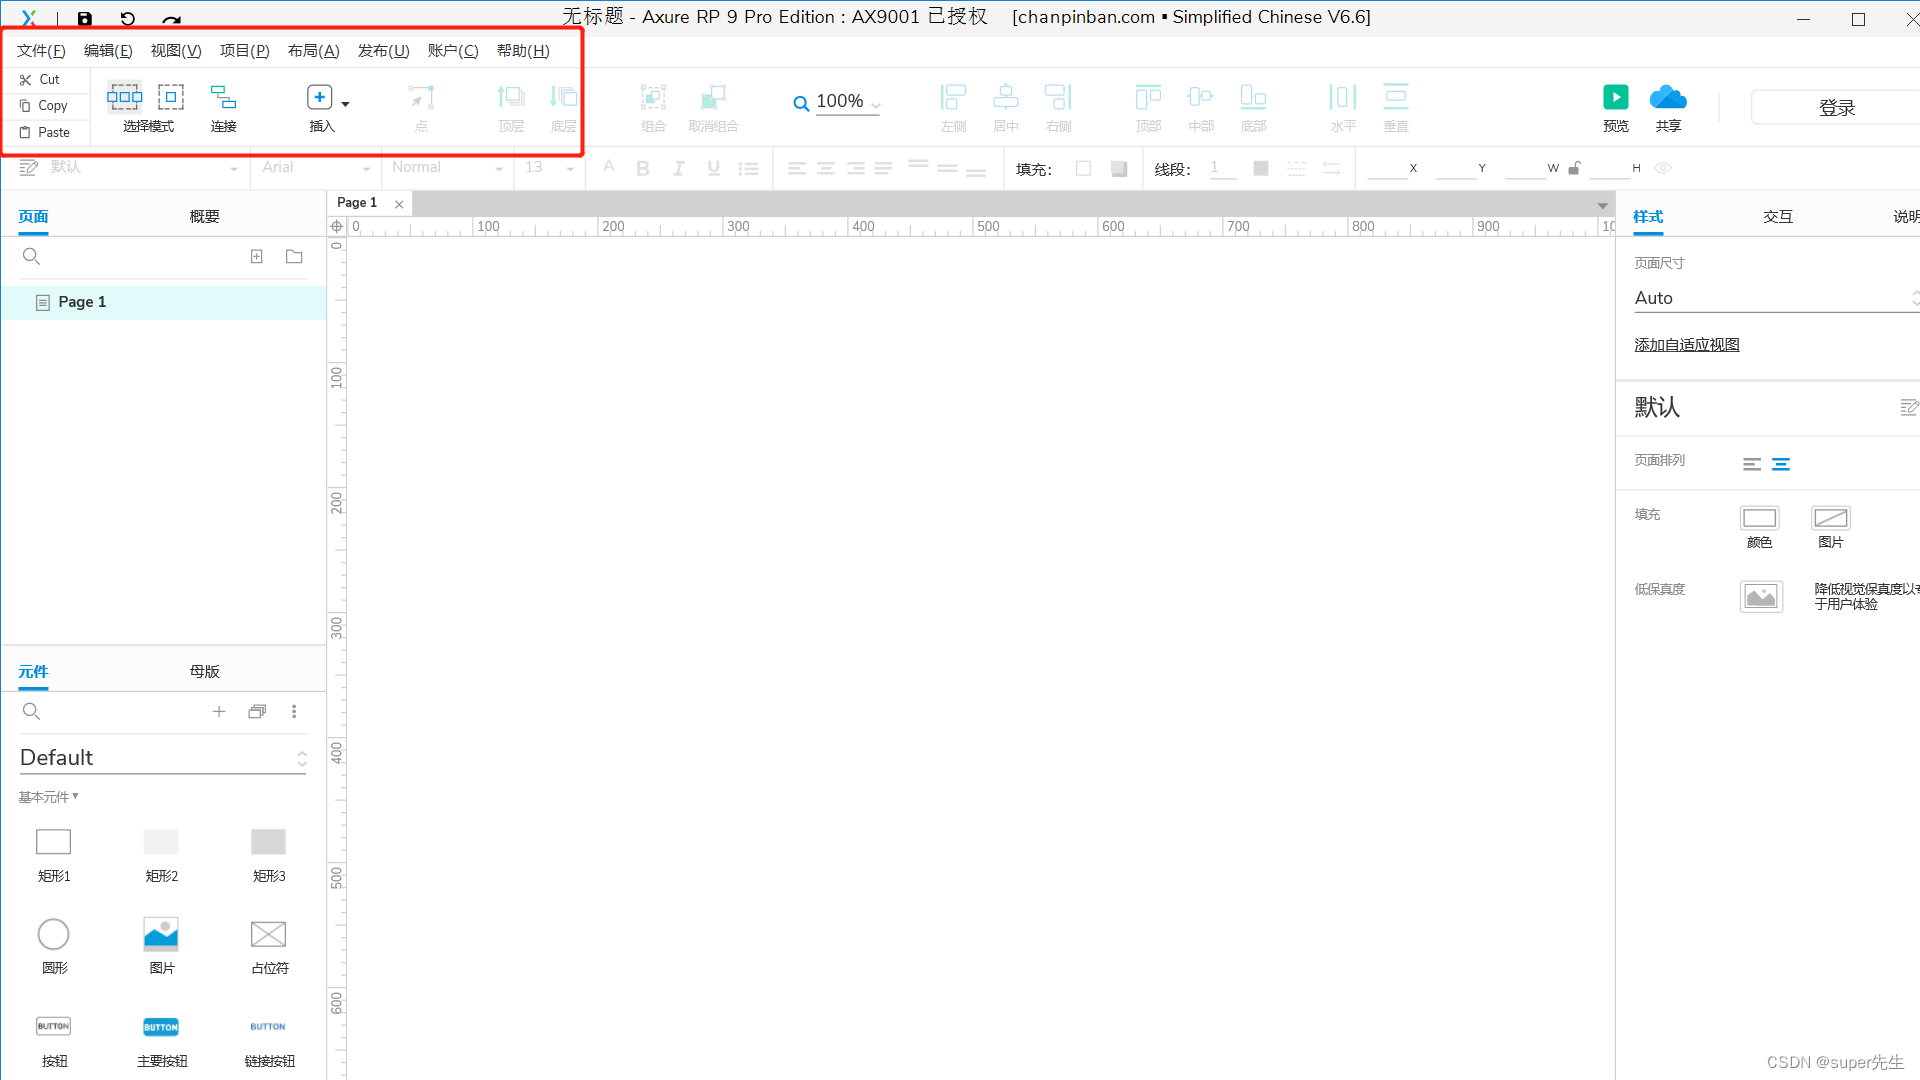Click the Insert plus icon
Screen dimensions: 1920x1080
pos(319,98)
